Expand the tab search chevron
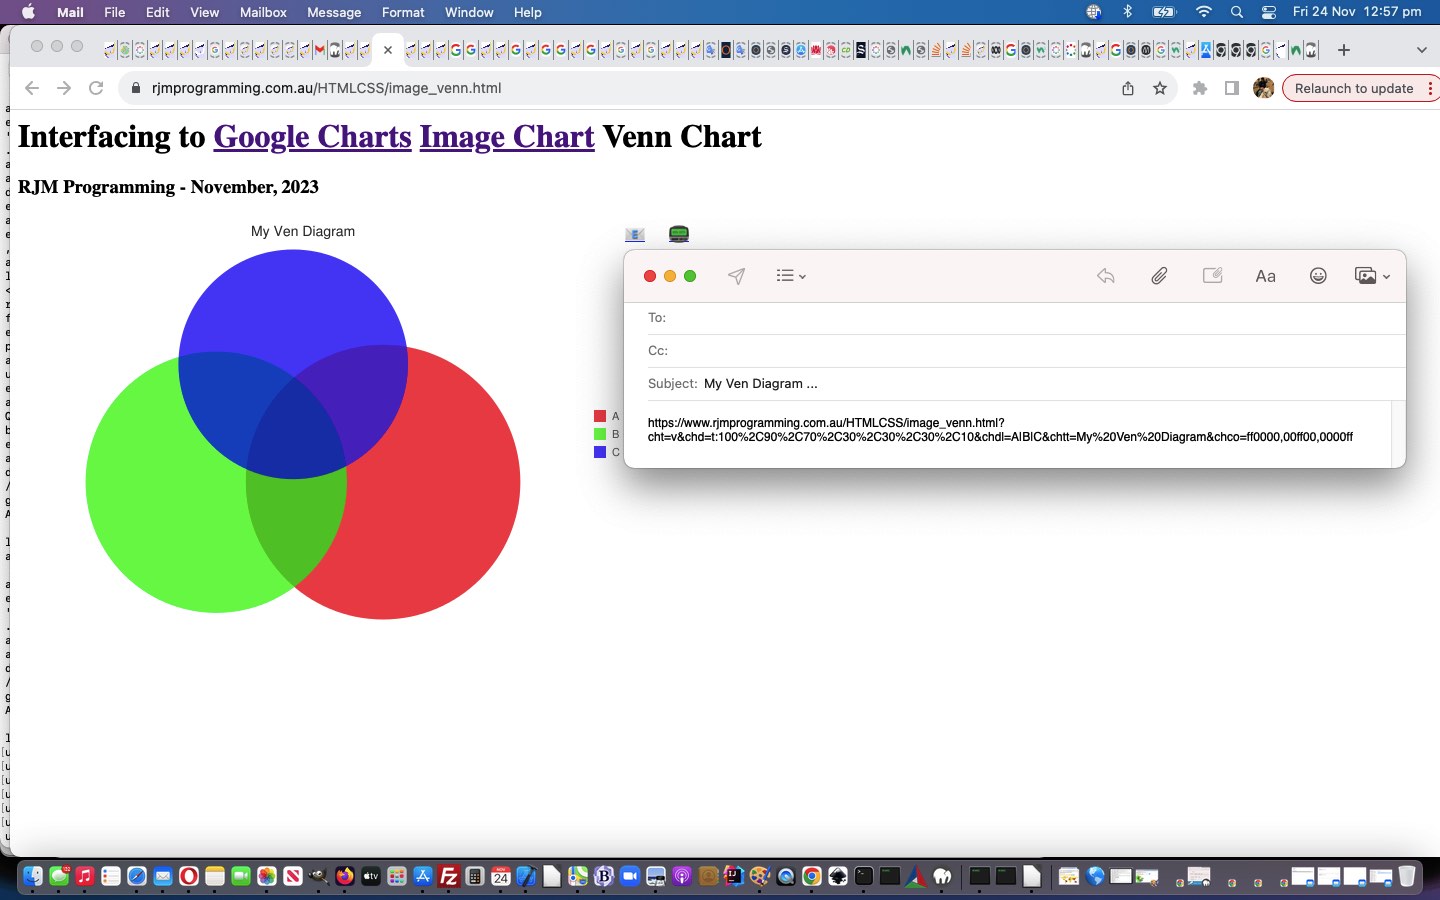The width and height of the screenshot is (1440, 900). [1422, 49]
